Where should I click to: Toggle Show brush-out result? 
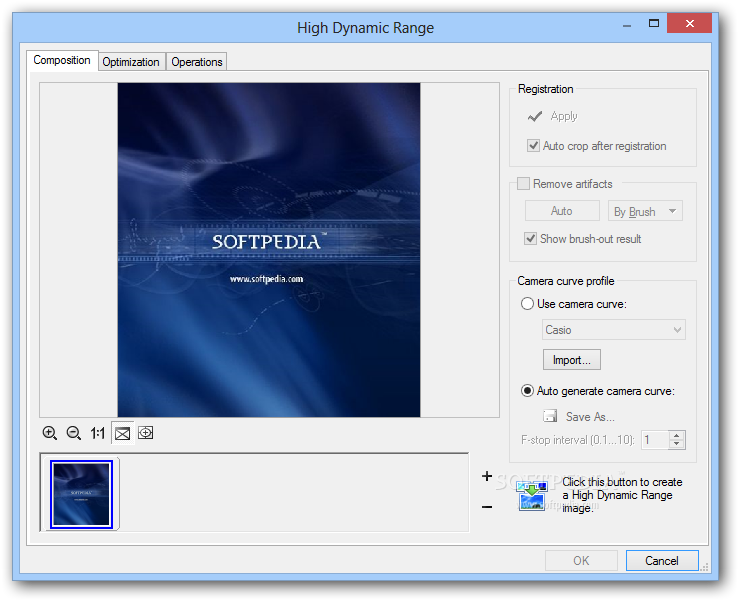click(530, 239)
